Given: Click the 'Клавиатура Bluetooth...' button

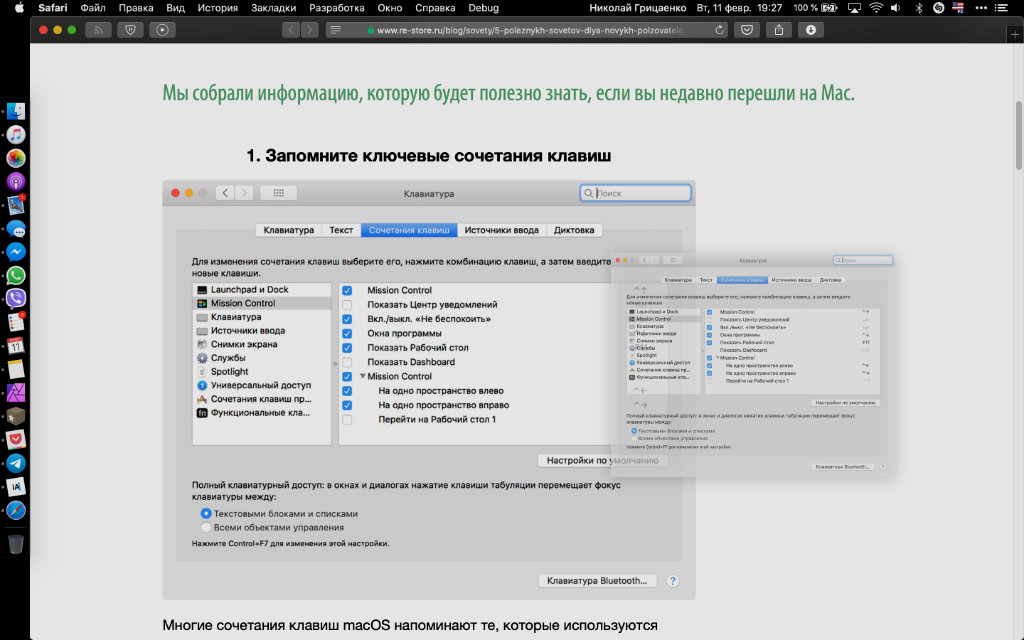Looking at the screenshot, I should pyautogui.click(x=598, y=581).
